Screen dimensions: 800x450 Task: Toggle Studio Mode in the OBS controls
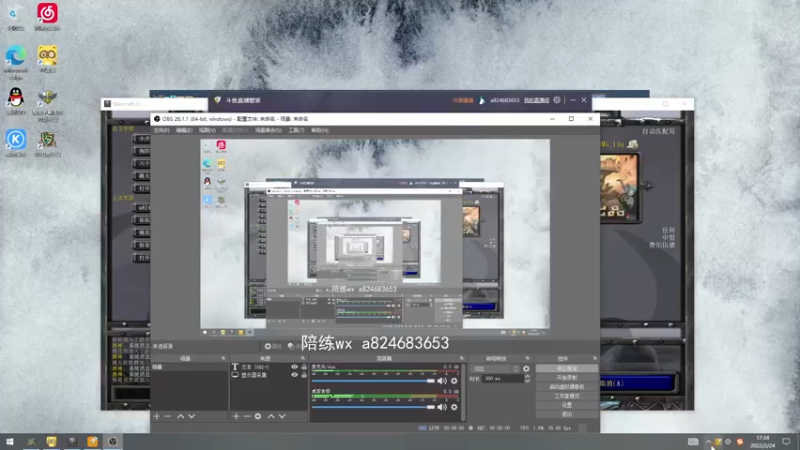(x=567, y=396)
